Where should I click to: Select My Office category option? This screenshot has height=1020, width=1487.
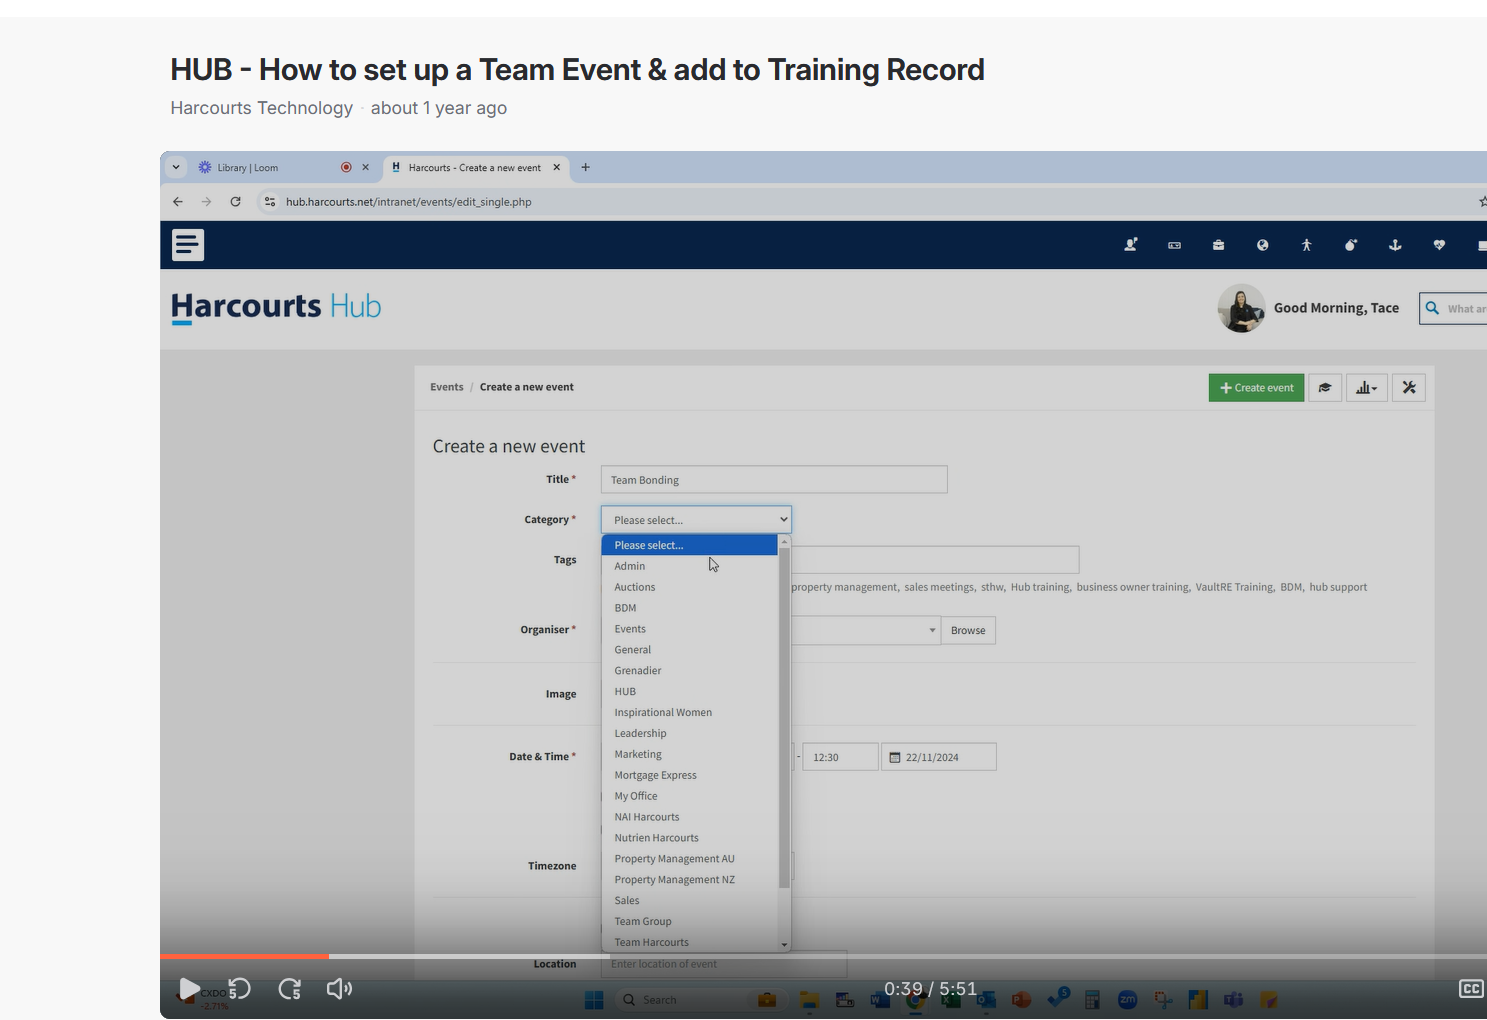[x=689, y=797]
